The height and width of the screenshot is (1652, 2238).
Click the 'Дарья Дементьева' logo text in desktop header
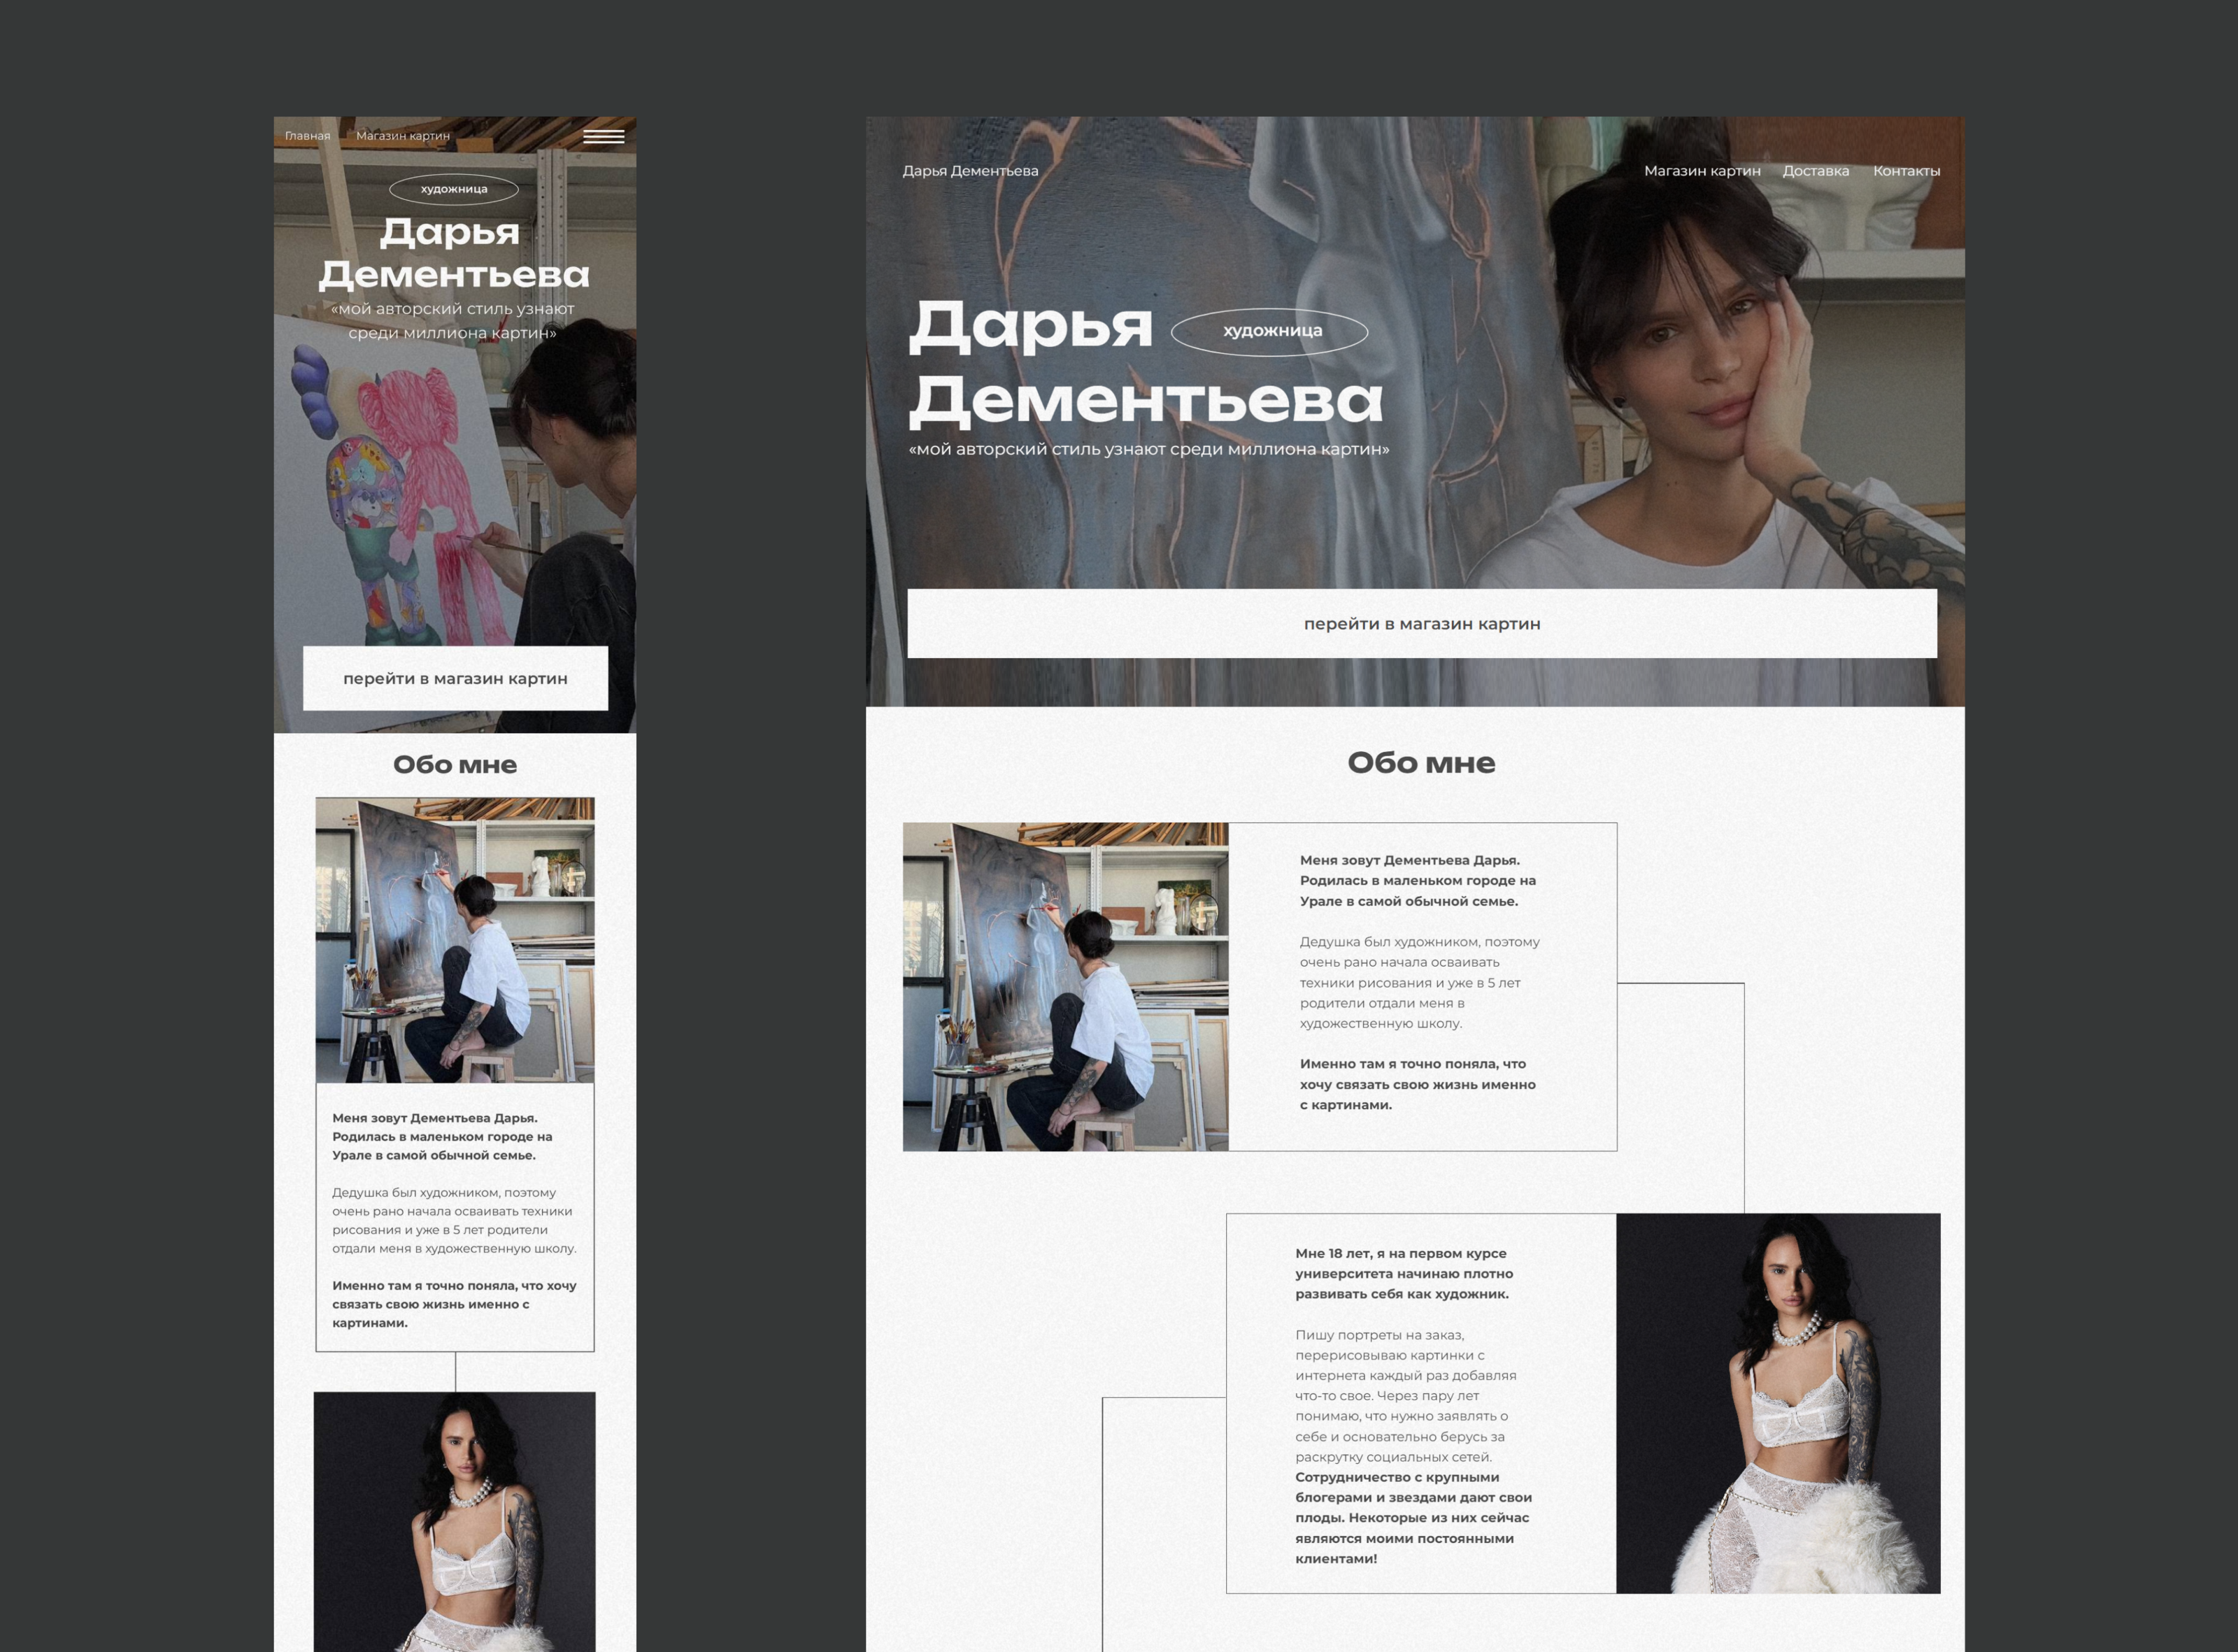(x=970, y=171)
